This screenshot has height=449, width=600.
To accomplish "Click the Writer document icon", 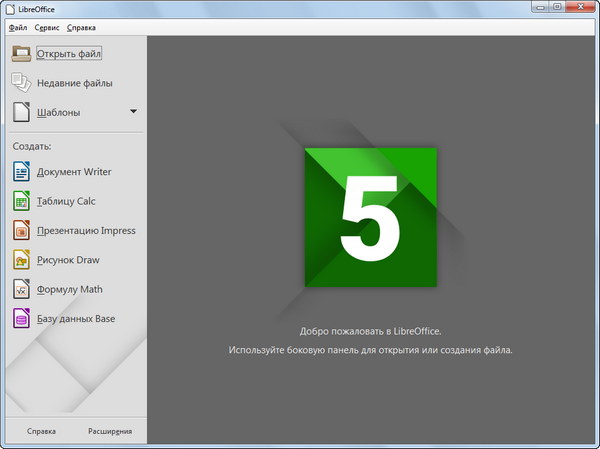I will tap(22, 172).
